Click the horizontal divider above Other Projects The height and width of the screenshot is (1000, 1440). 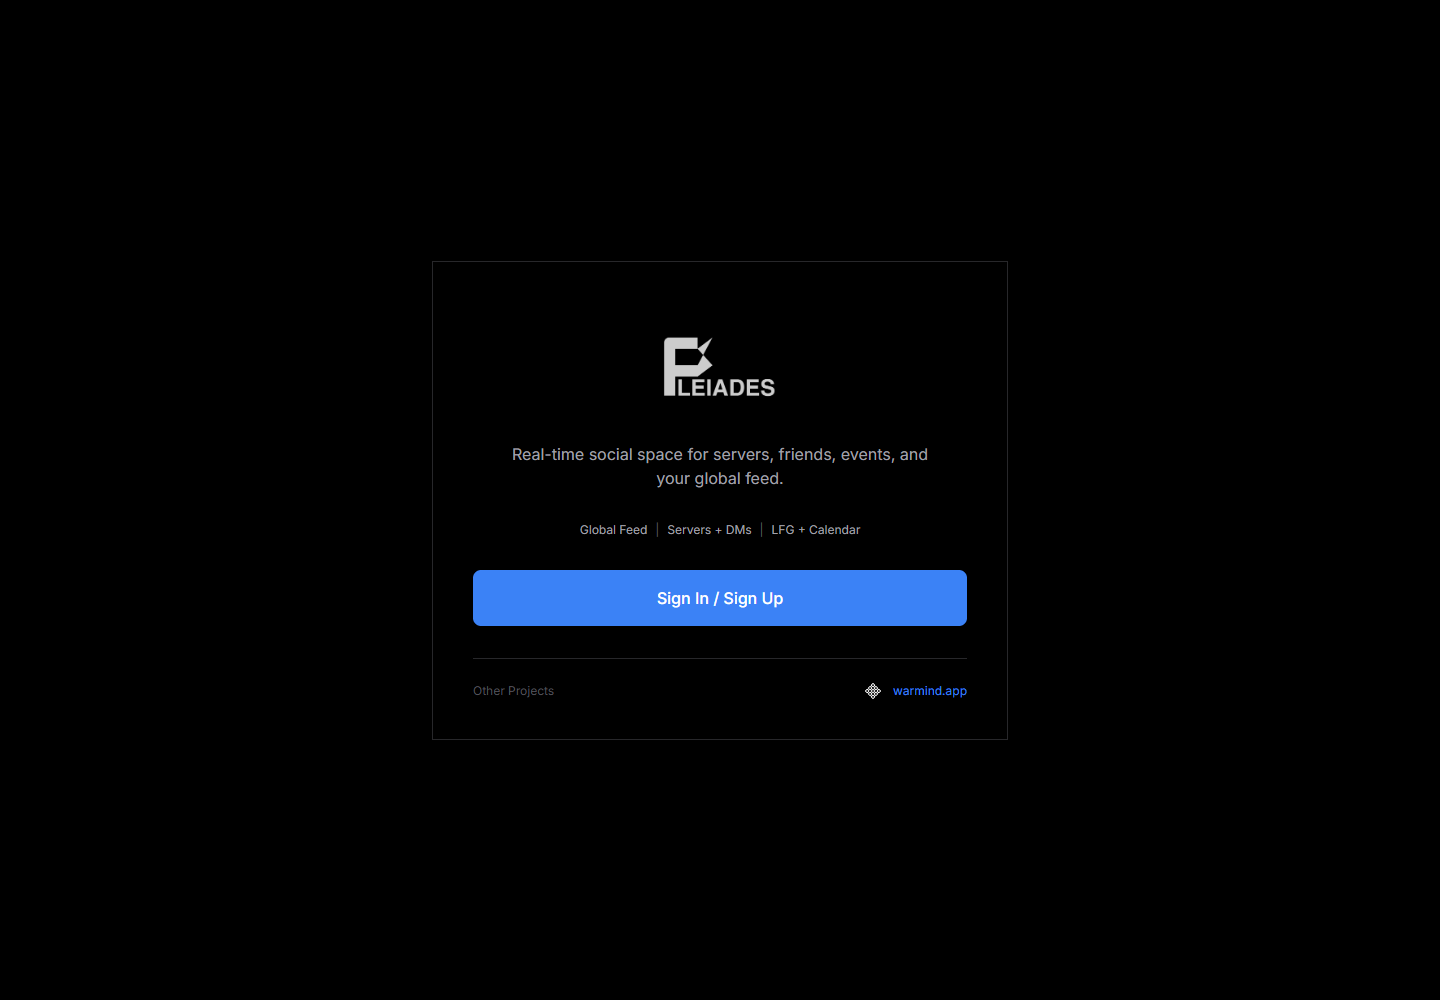point(720,658)
